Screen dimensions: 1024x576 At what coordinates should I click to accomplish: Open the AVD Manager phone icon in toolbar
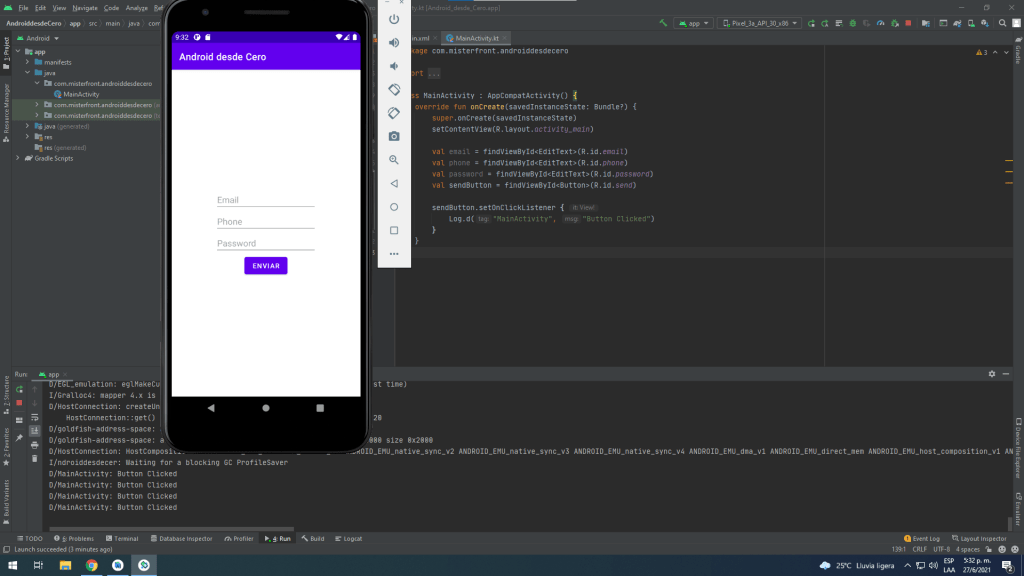point(971,23)
